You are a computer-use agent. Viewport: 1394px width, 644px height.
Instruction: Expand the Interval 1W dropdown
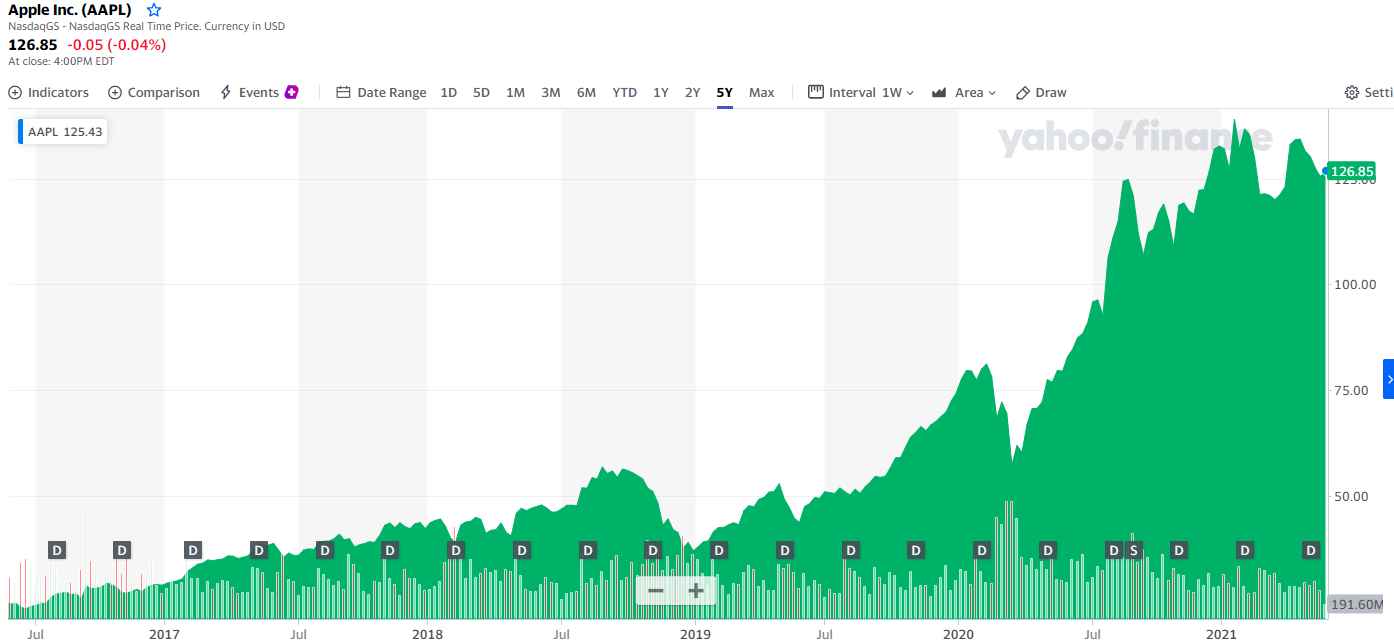(861, 93)
